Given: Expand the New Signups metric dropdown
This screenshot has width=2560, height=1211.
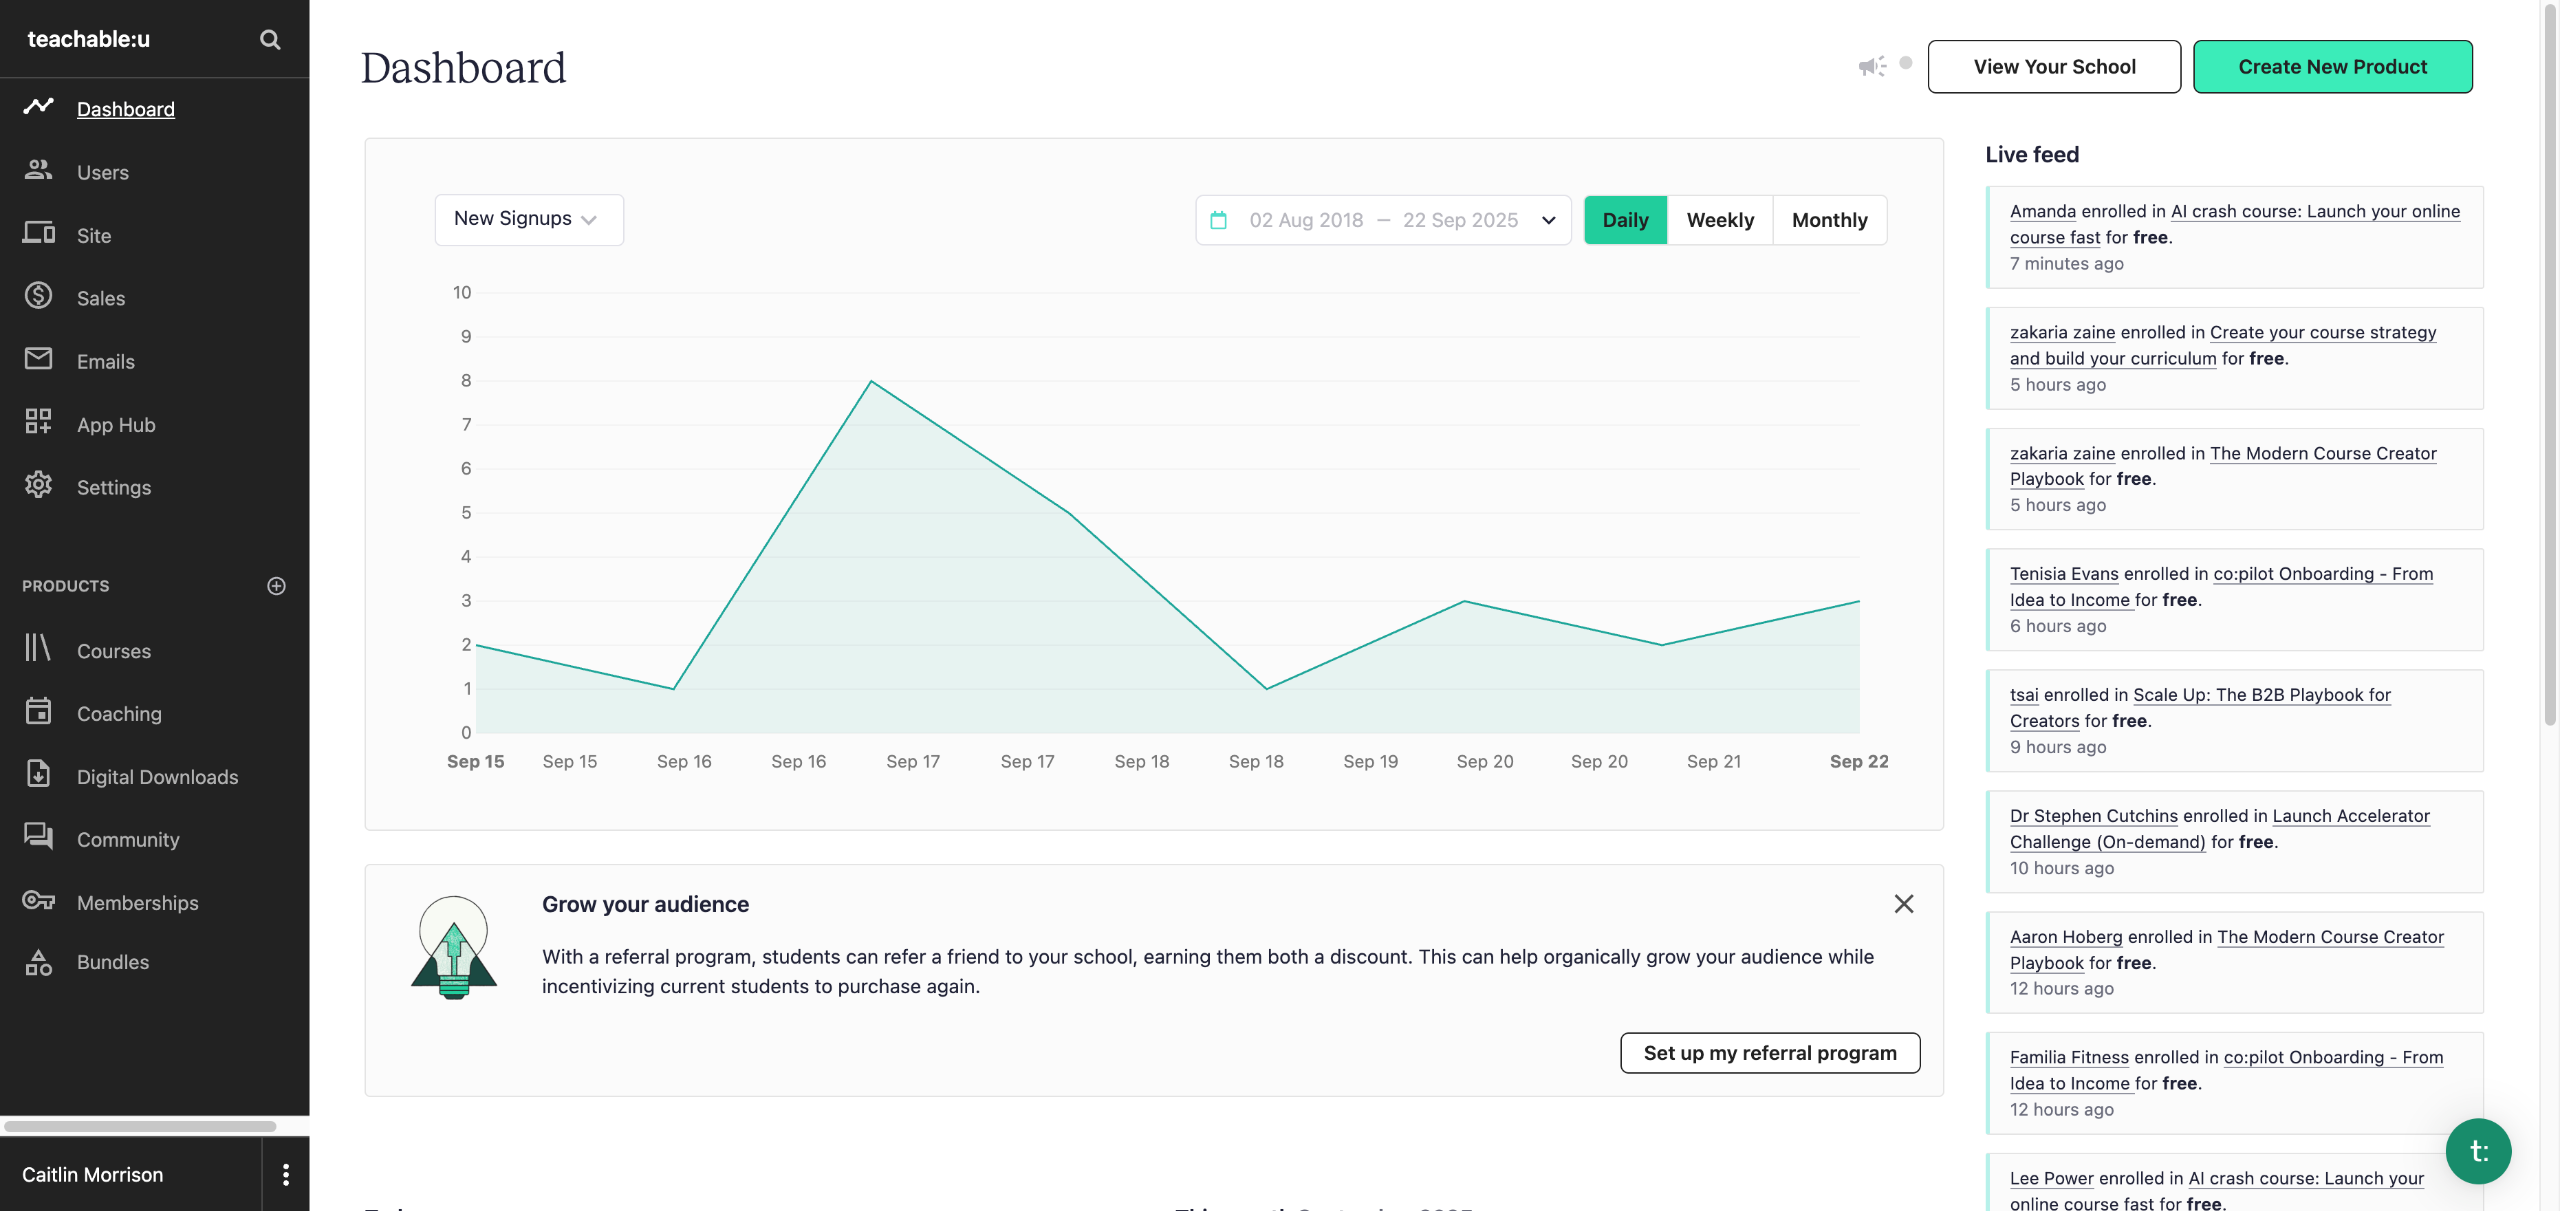Looking at the screenshot, I should [x=528, y=219].
